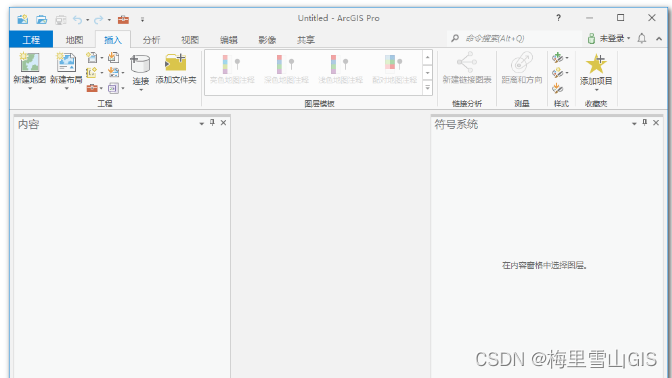Select the 浅色地图注释 layer template
The image size is (672, 378).
pyautogui.click(x=340, y=69)
